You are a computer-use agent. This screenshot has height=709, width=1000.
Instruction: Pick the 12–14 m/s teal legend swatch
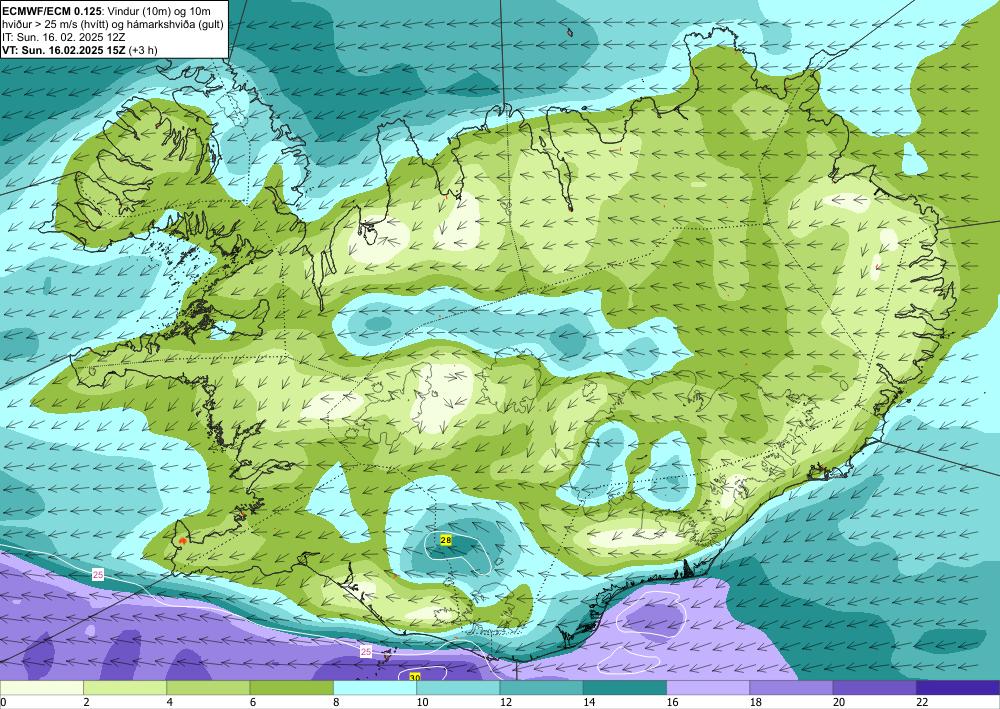point(541,688)
